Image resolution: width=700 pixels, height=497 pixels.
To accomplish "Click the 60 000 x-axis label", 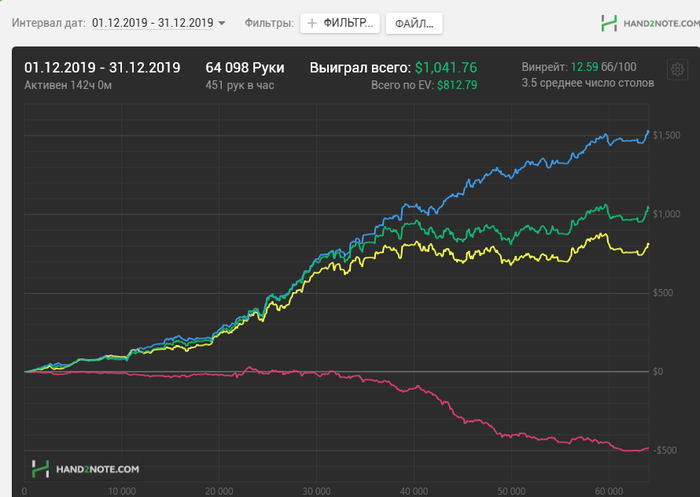I will 608,491.
